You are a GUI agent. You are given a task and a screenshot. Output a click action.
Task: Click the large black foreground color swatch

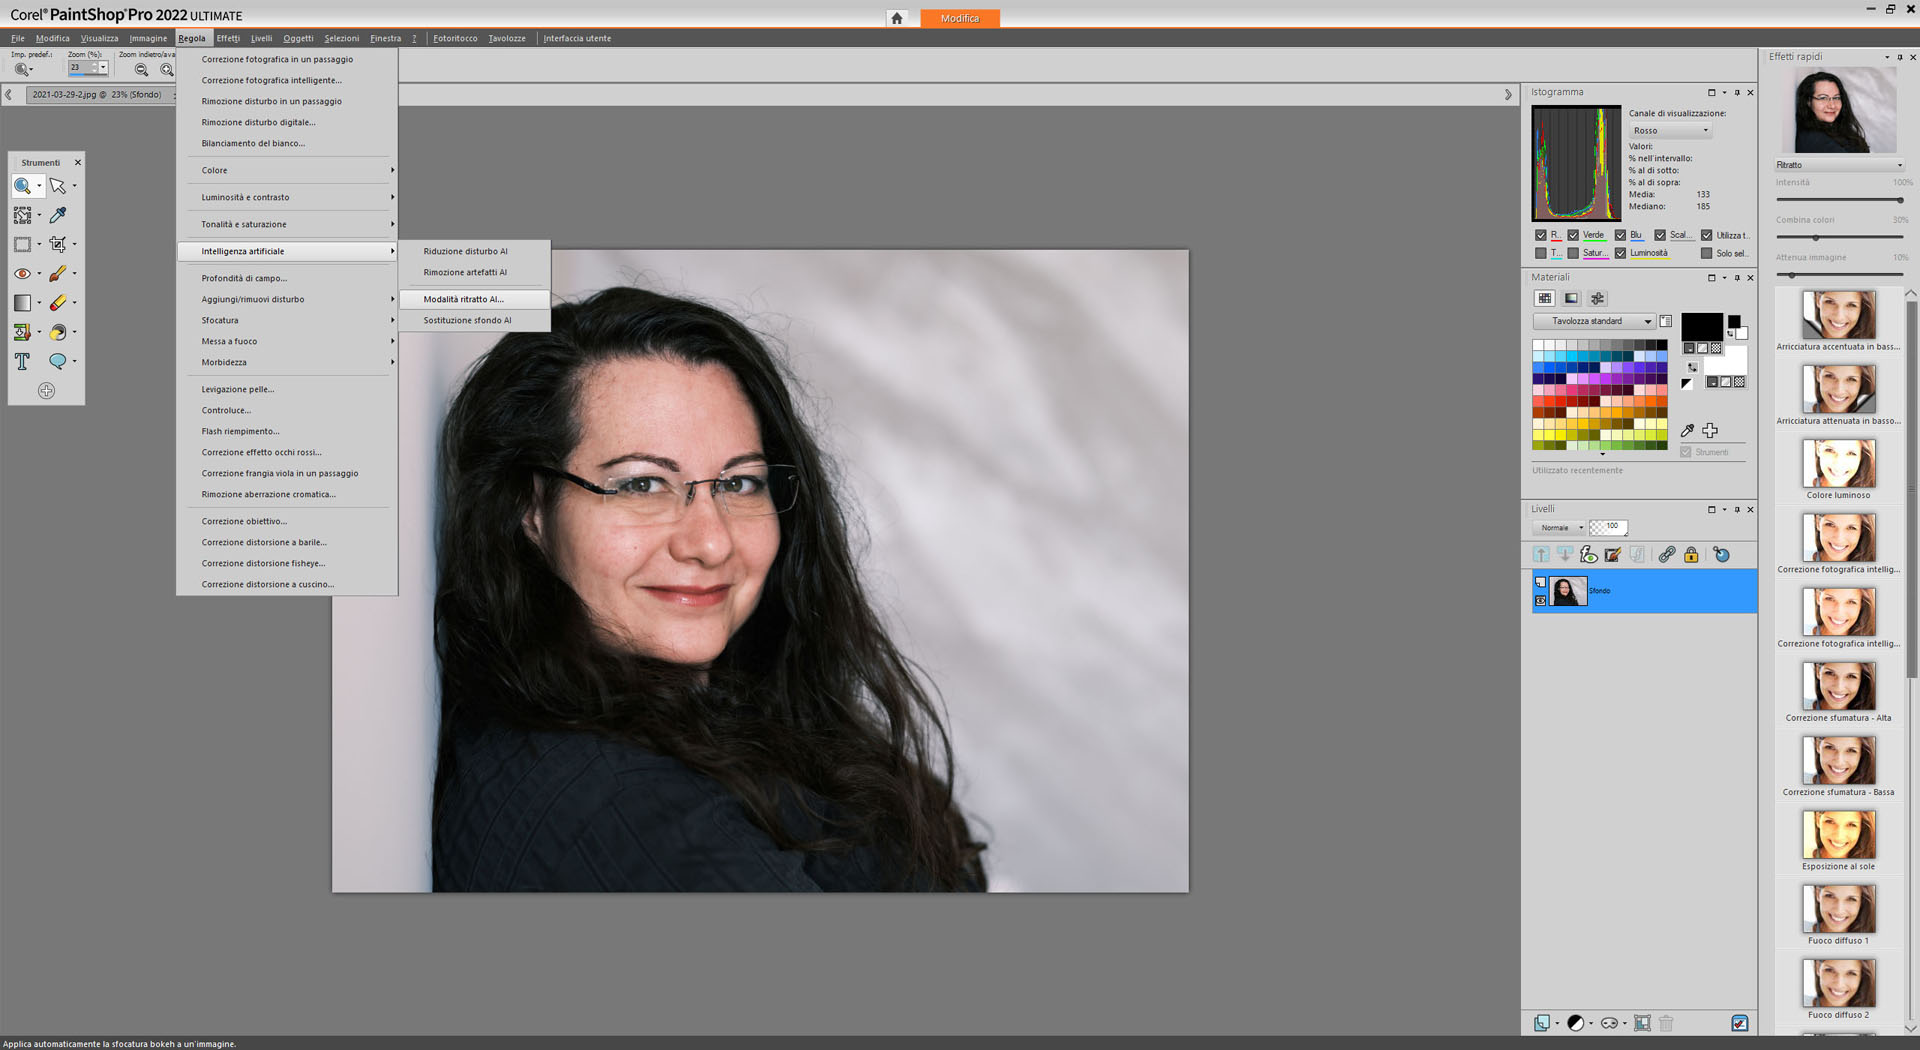[x=1700, y=326]
